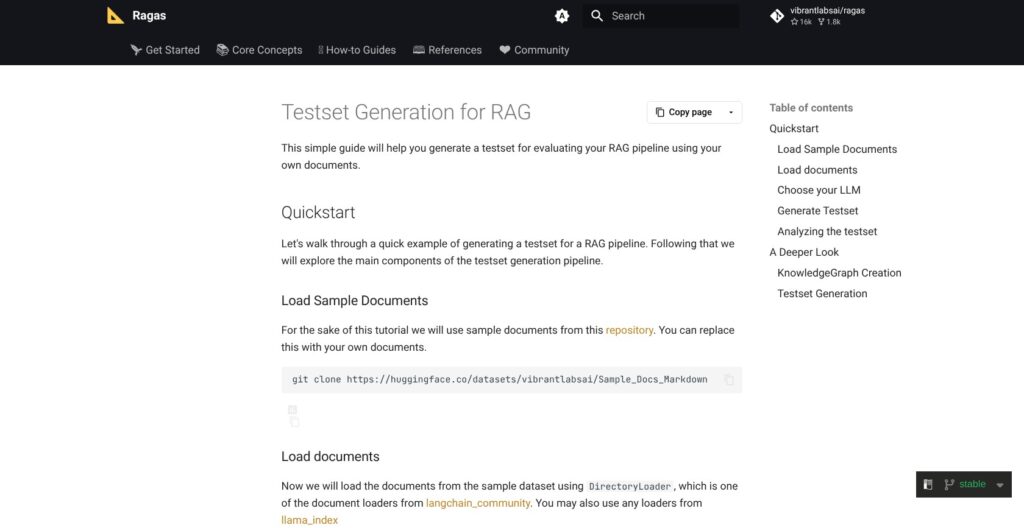Jump to Generate Testset section link
Screen dimensions: 1024x528
coord(818,211)
